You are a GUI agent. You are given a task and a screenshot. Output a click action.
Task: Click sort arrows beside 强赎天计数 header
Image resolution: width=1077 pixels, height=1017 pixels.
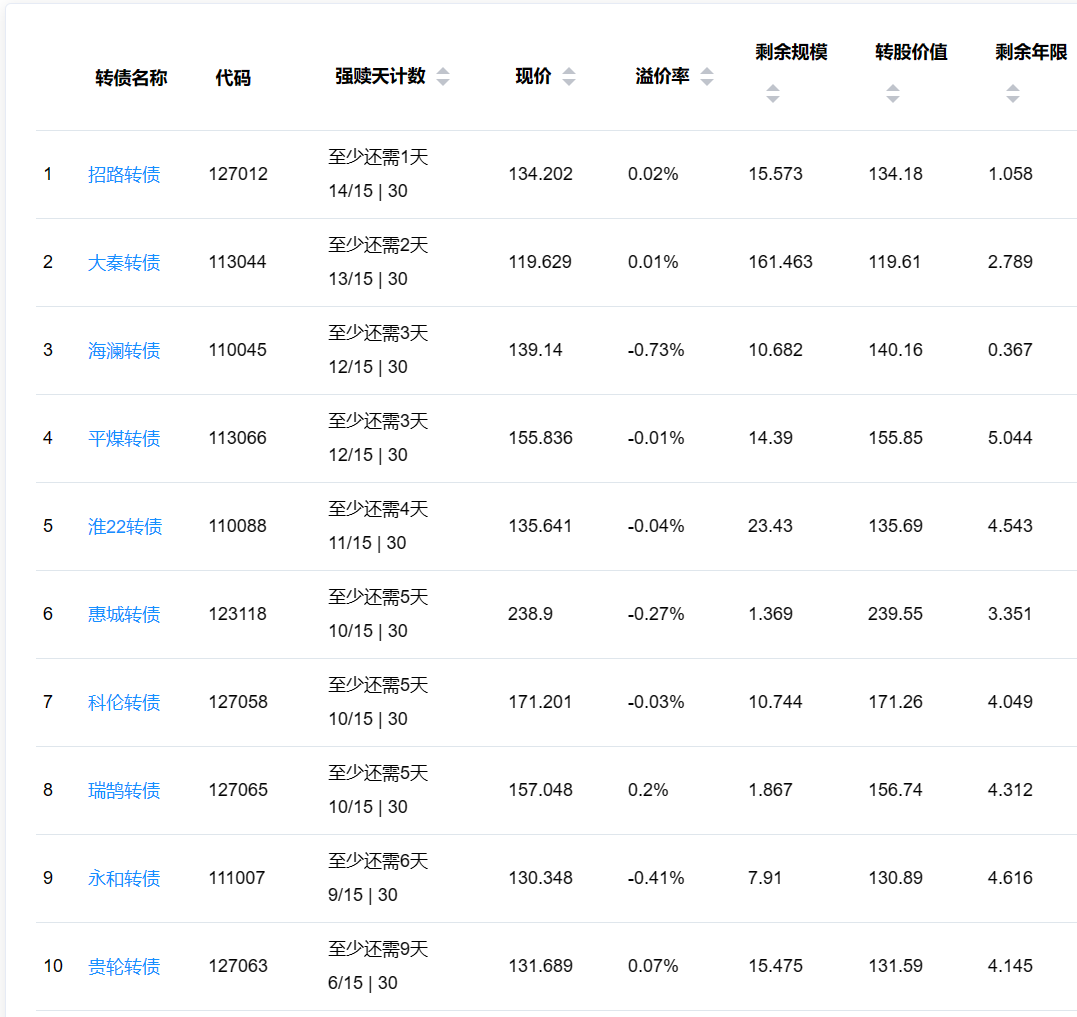443,77
